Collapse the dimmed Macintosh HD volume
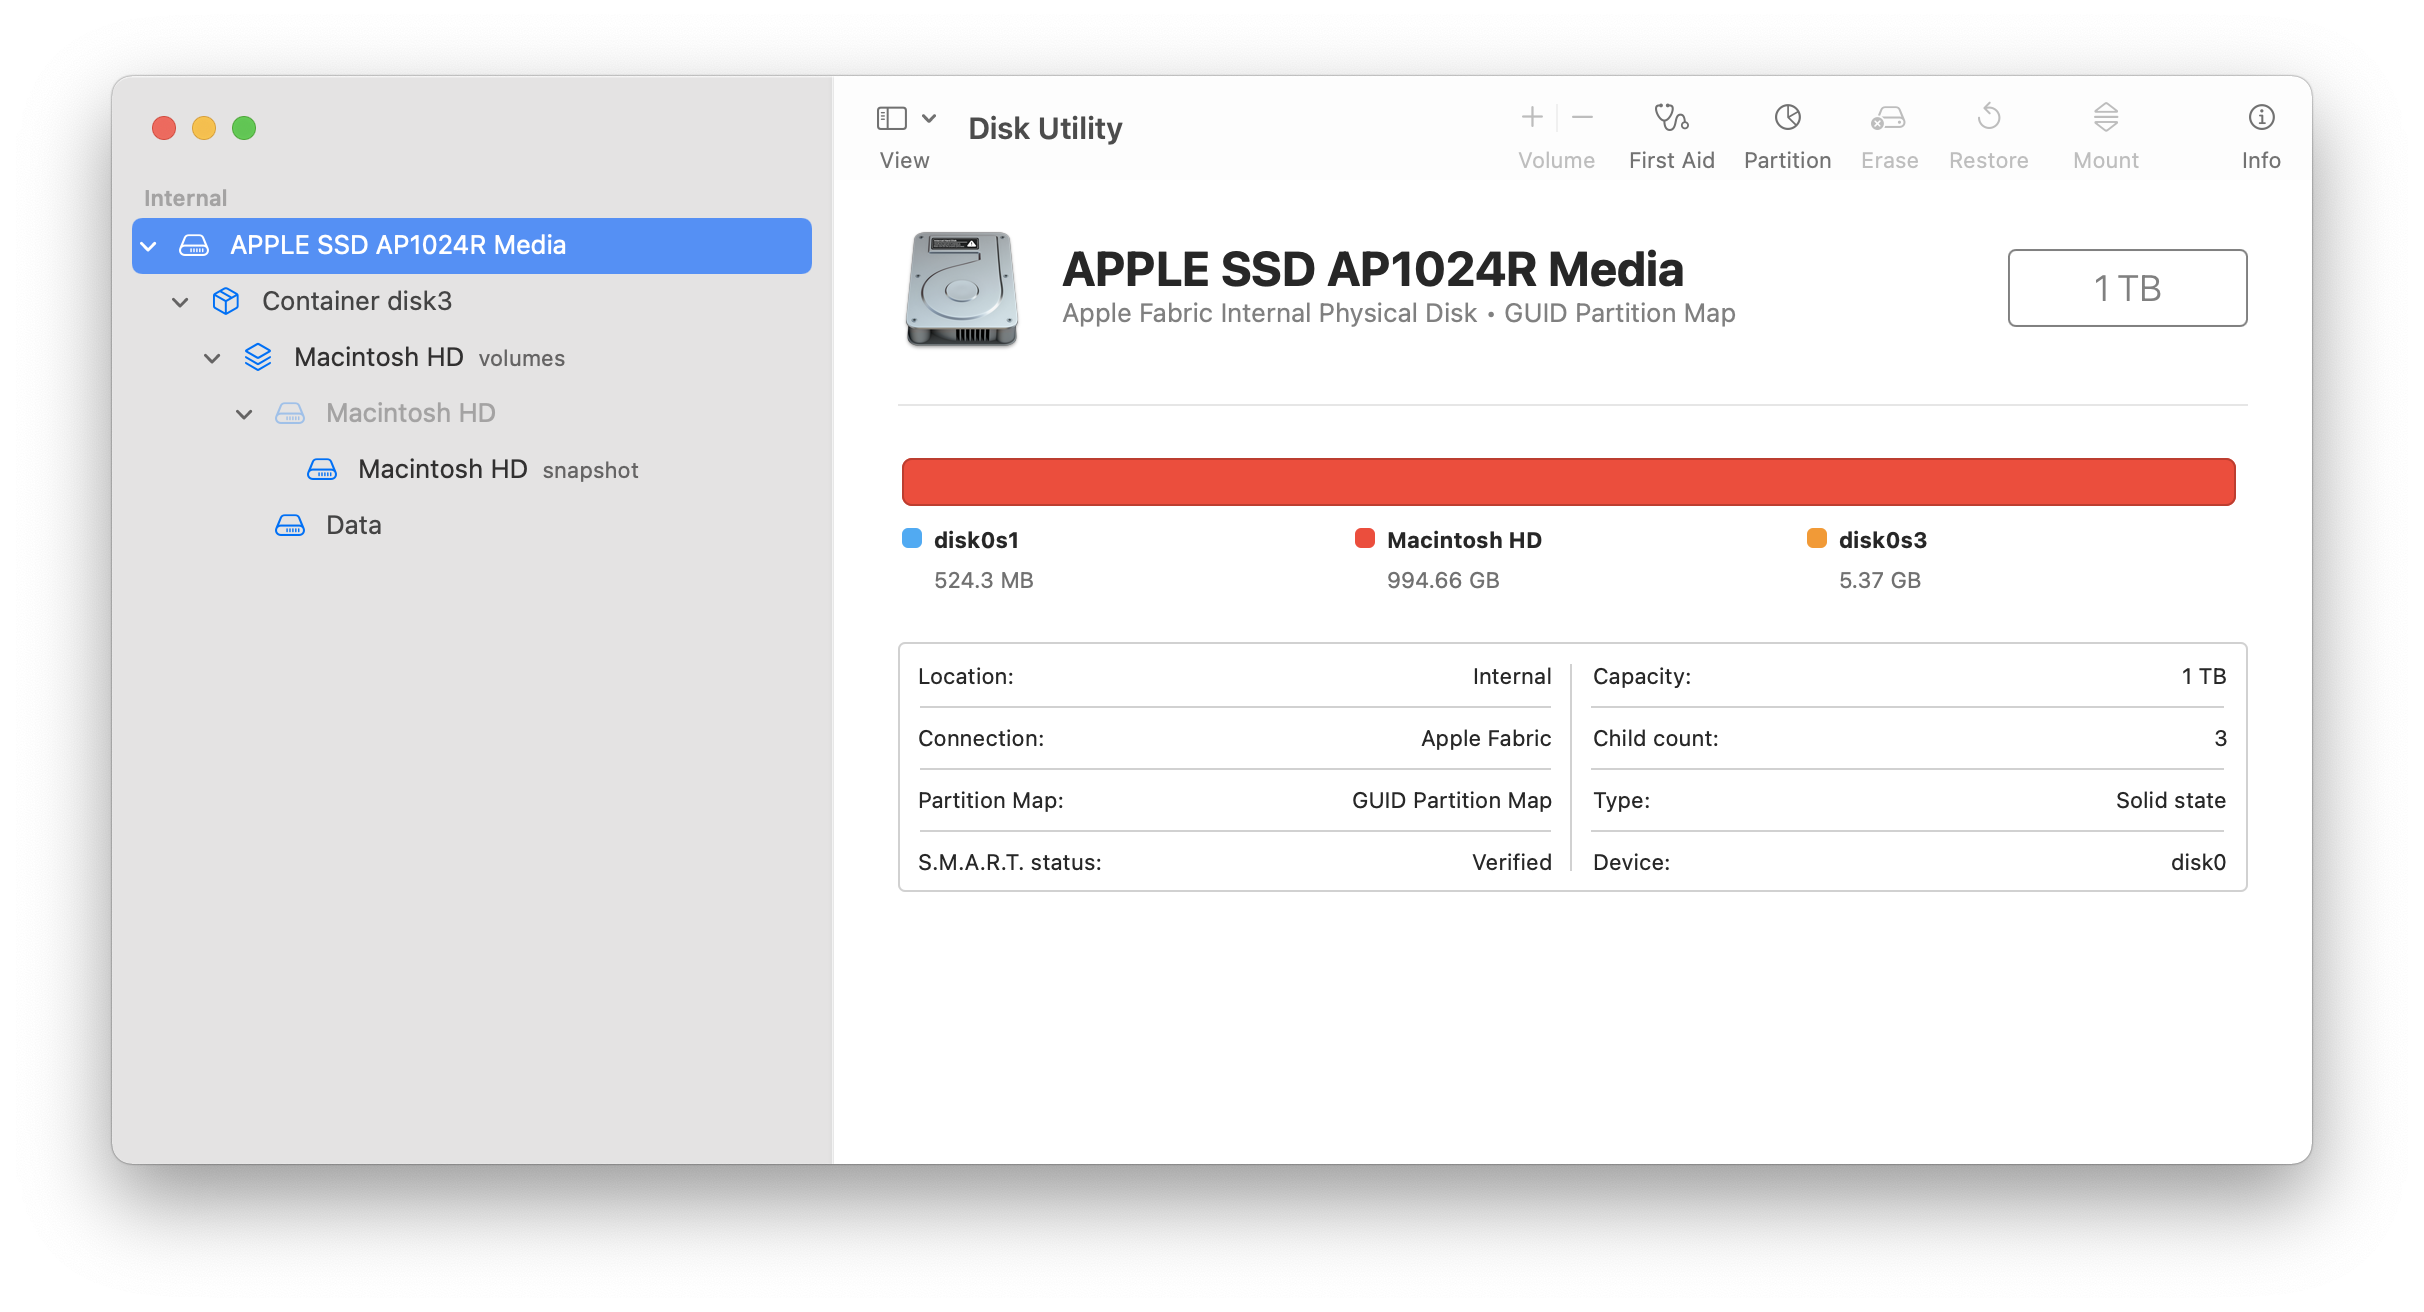Viewport: 2424px width, 1312px height. (244, 414)
